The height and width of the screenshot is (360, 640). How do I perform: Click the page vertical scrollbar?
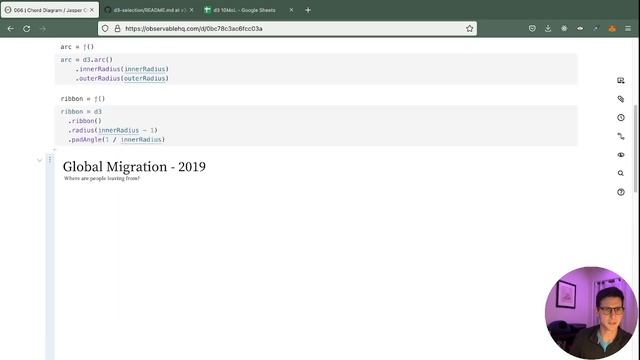(x=636, y=148)
